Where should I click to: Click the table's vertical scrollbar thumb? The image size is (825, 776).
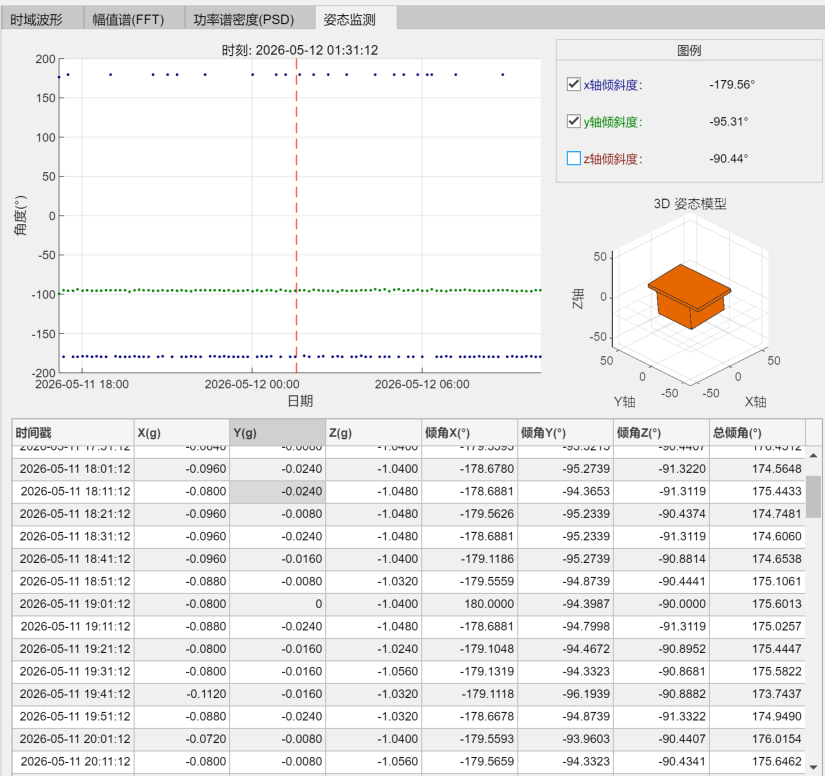813,496
